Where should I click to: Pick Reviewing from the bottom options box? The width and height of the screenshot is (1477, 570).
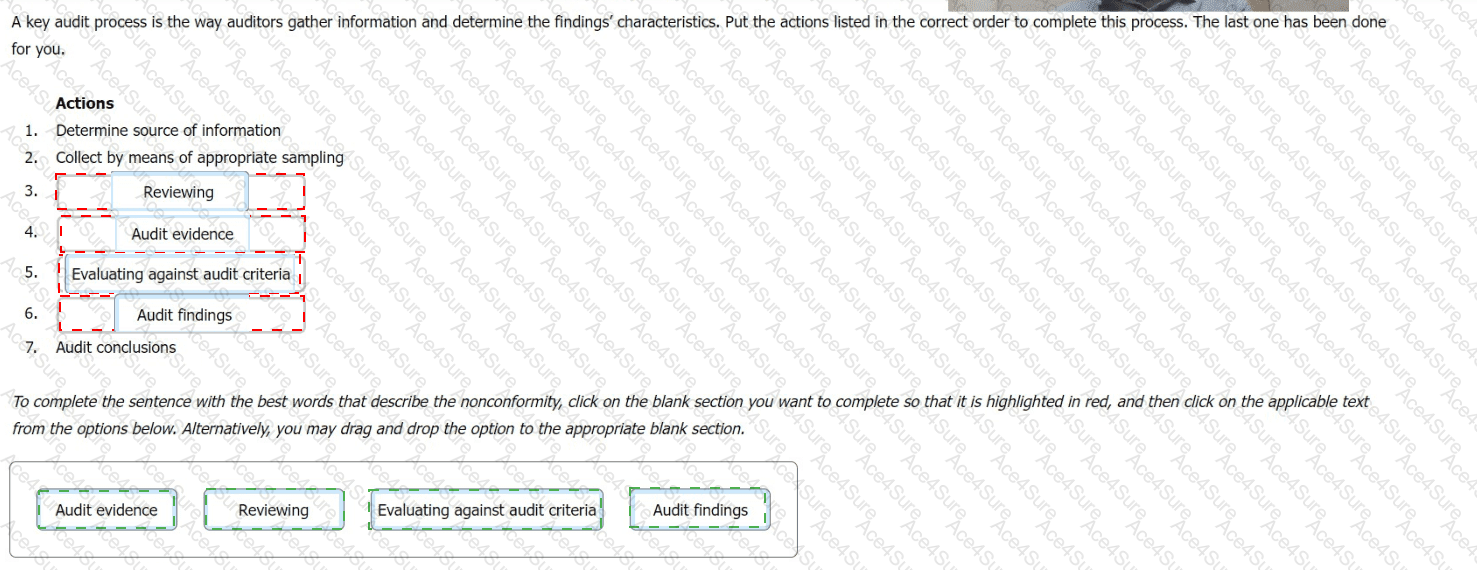(x=274, y=510)
